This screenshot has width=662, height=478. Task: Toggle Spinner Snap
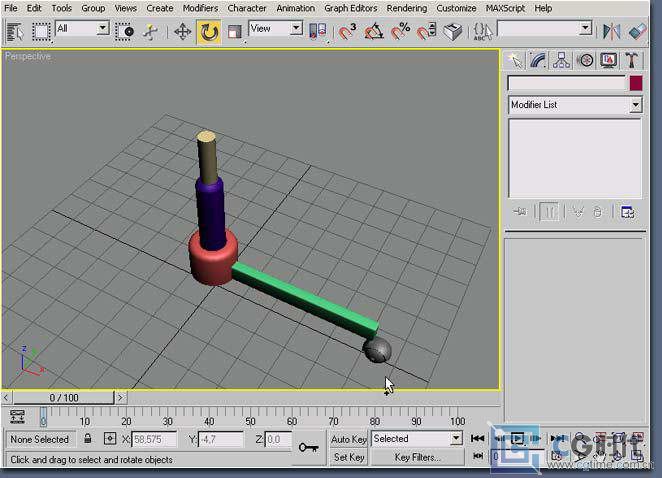[x=426, y=32]
